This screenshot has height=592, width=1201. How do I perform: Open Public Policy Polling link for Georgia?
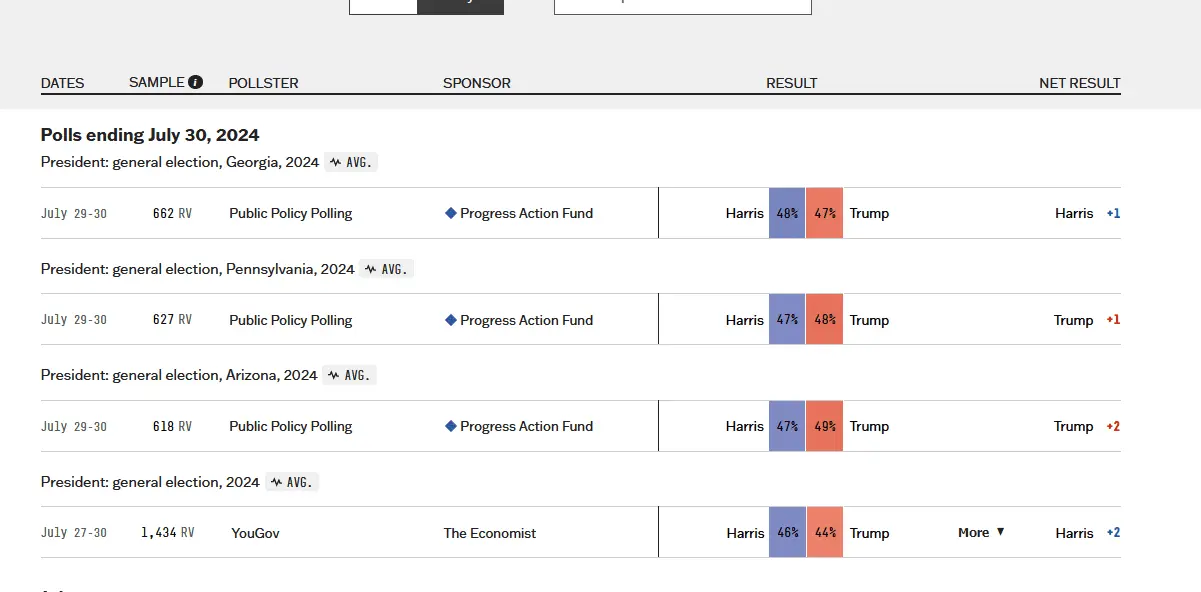coord(290,213)
